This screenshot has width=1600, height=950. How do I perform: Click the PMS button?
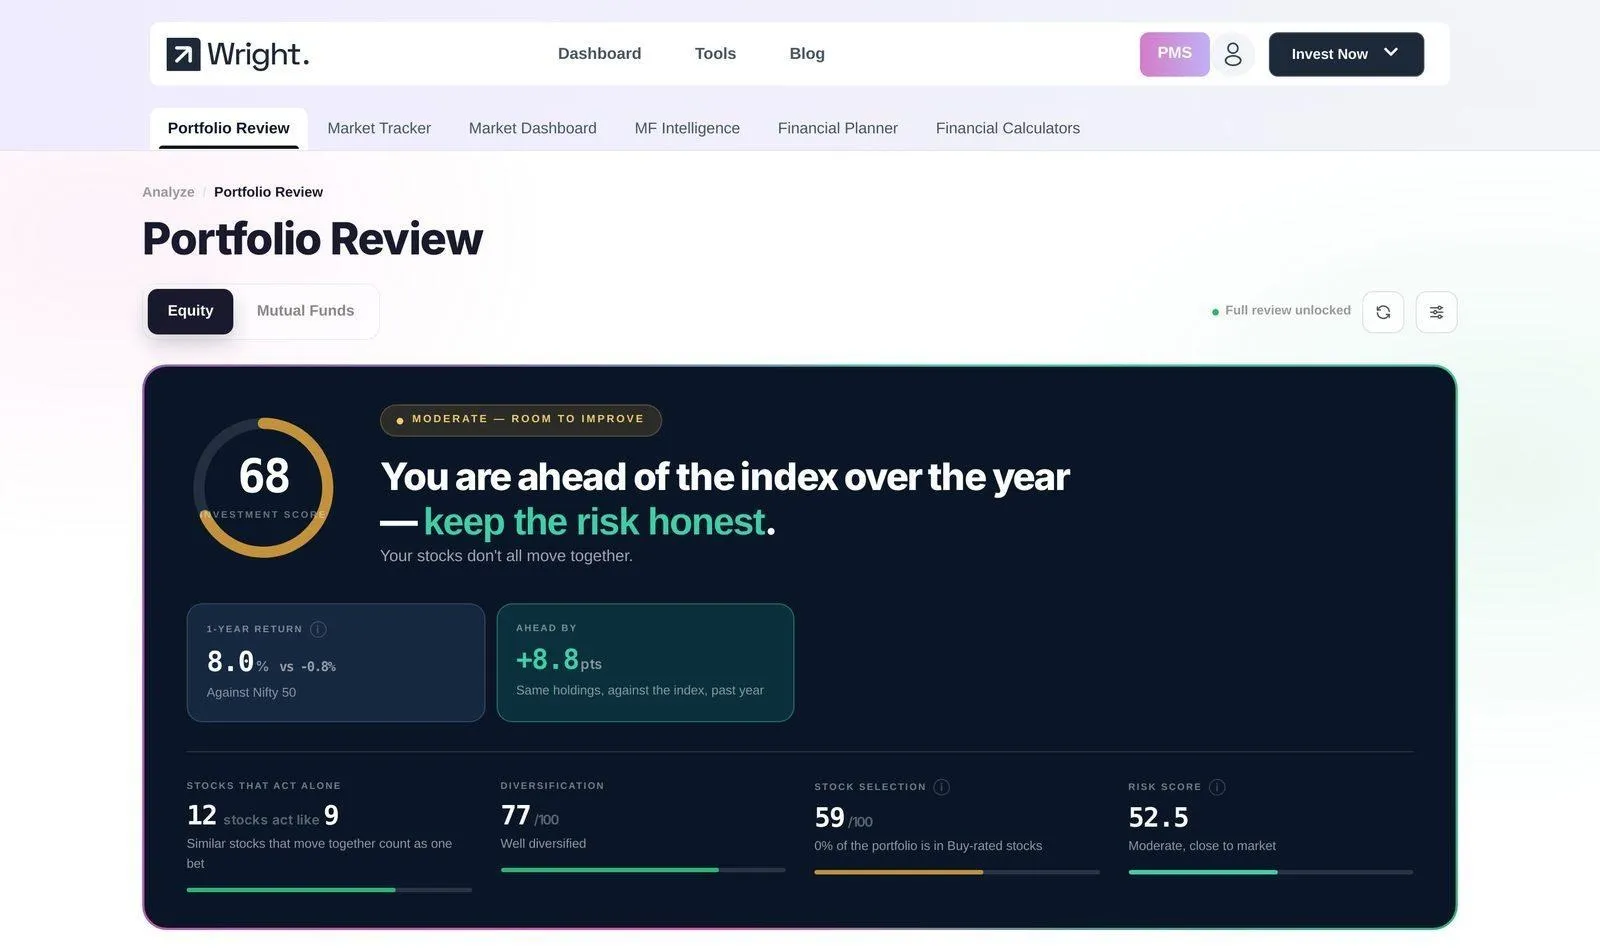point(1174,54)
